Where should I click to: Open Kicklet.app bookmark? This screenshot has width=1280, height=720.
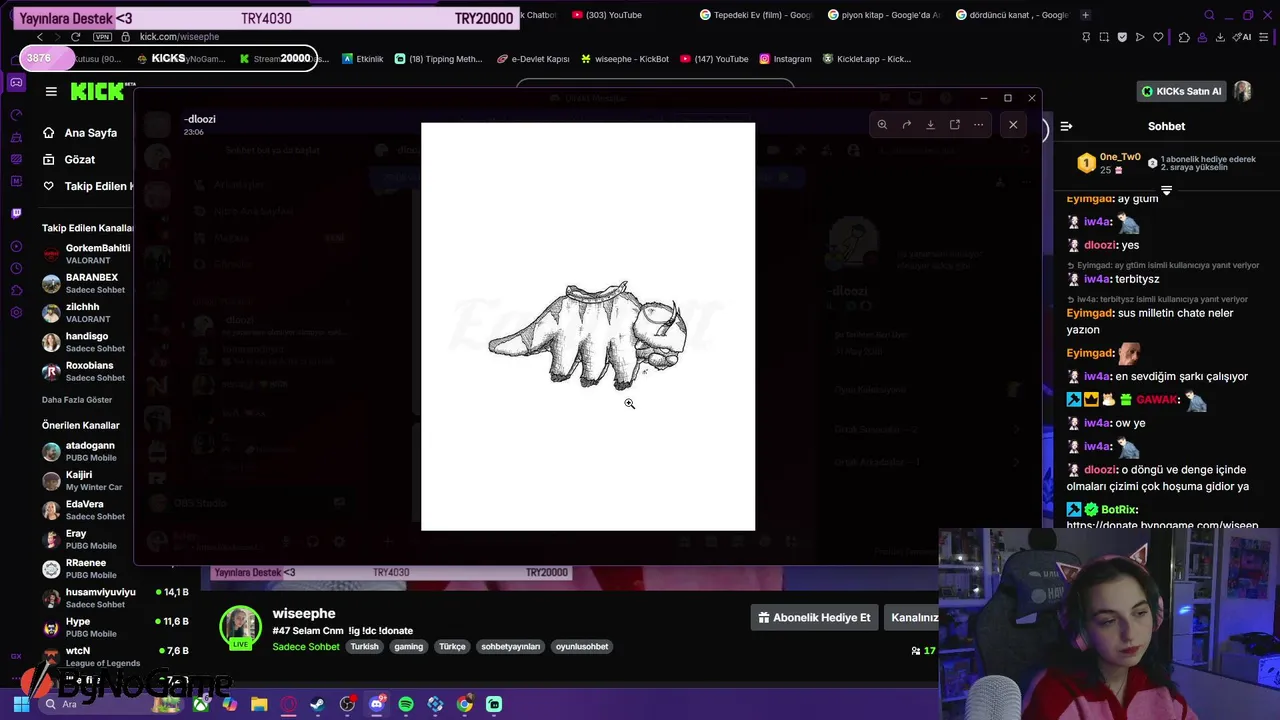(867, 59)
